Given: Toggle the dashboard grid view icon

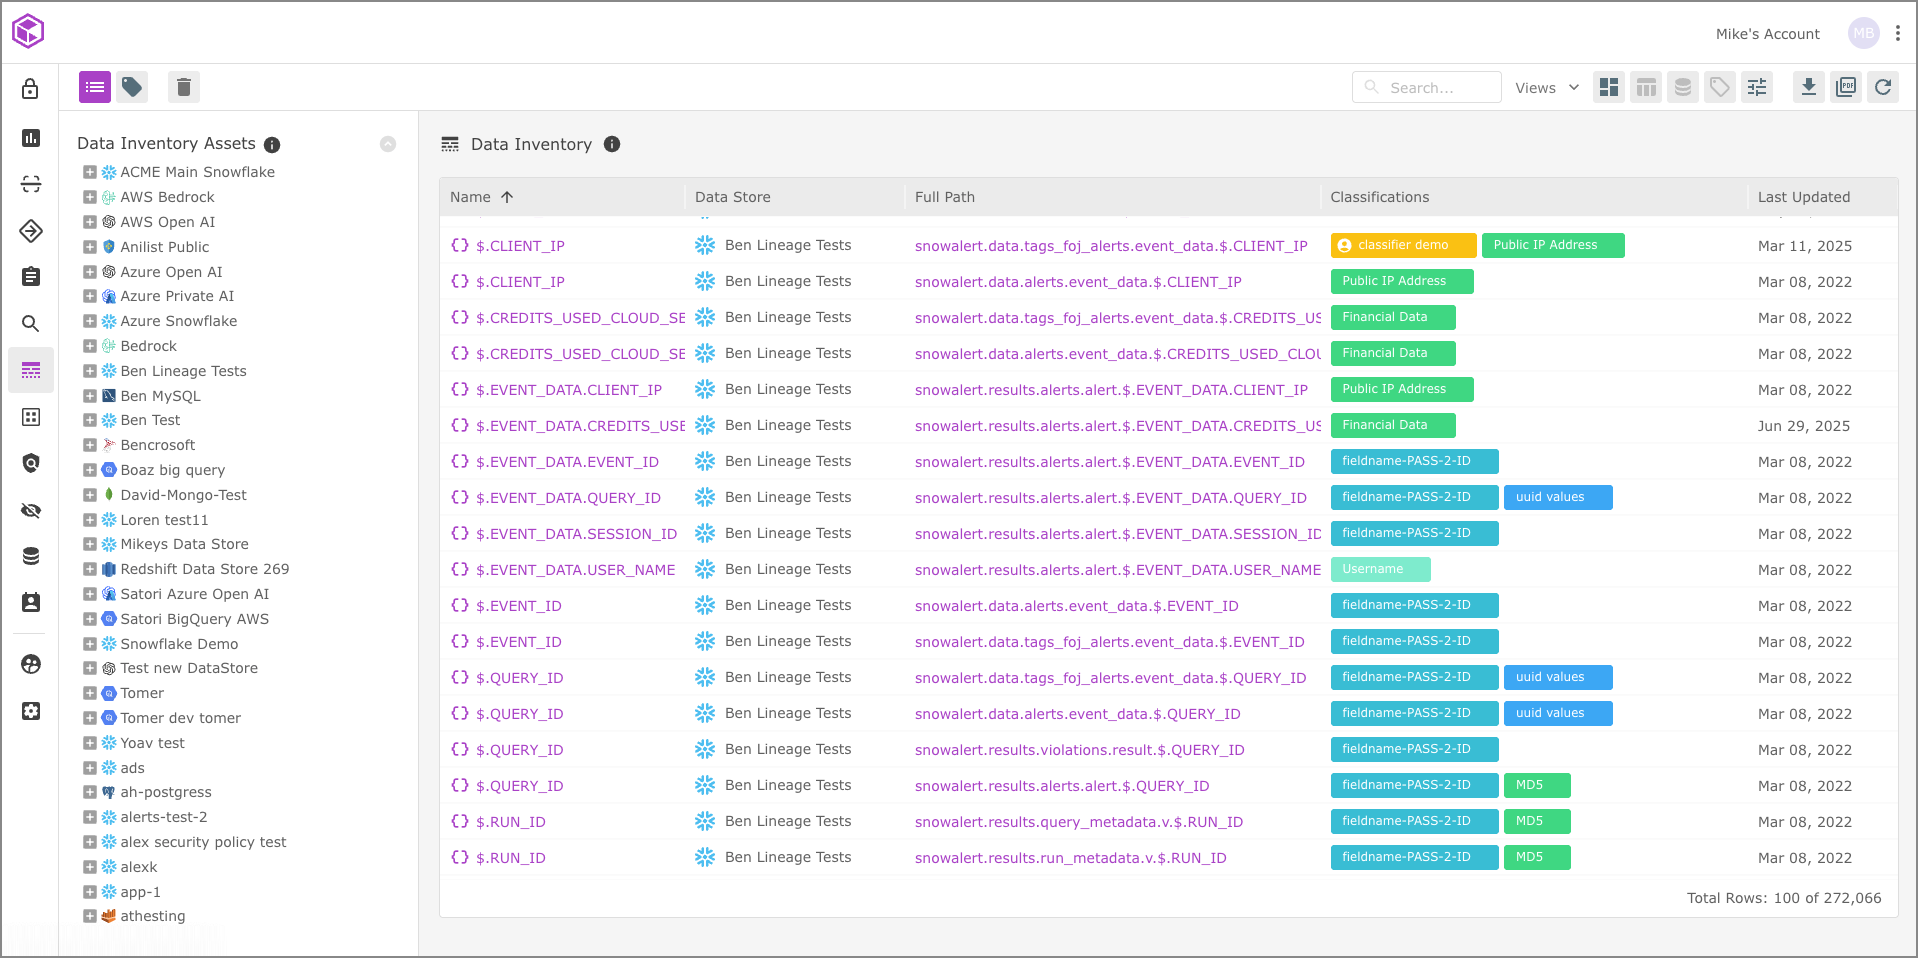Looking at the screenshot, I should 1609,88.
